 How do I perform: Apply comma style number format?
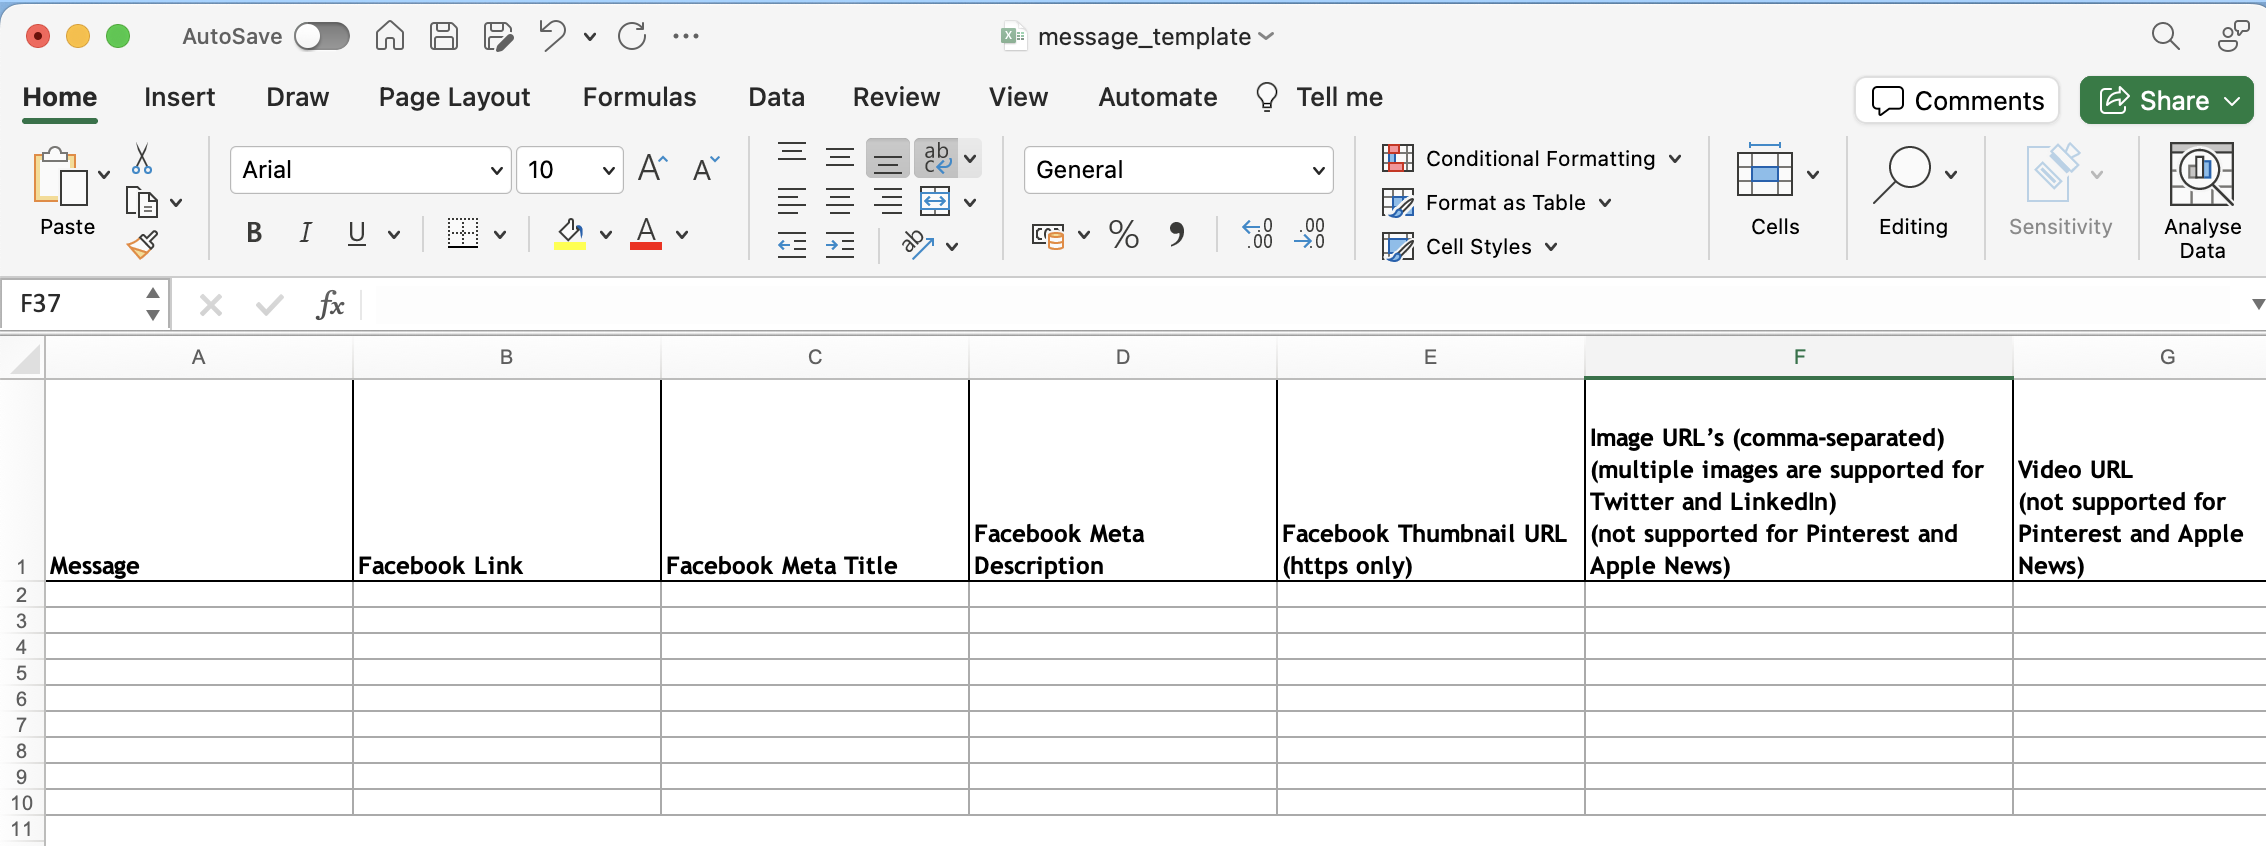tap(1177, 235)
